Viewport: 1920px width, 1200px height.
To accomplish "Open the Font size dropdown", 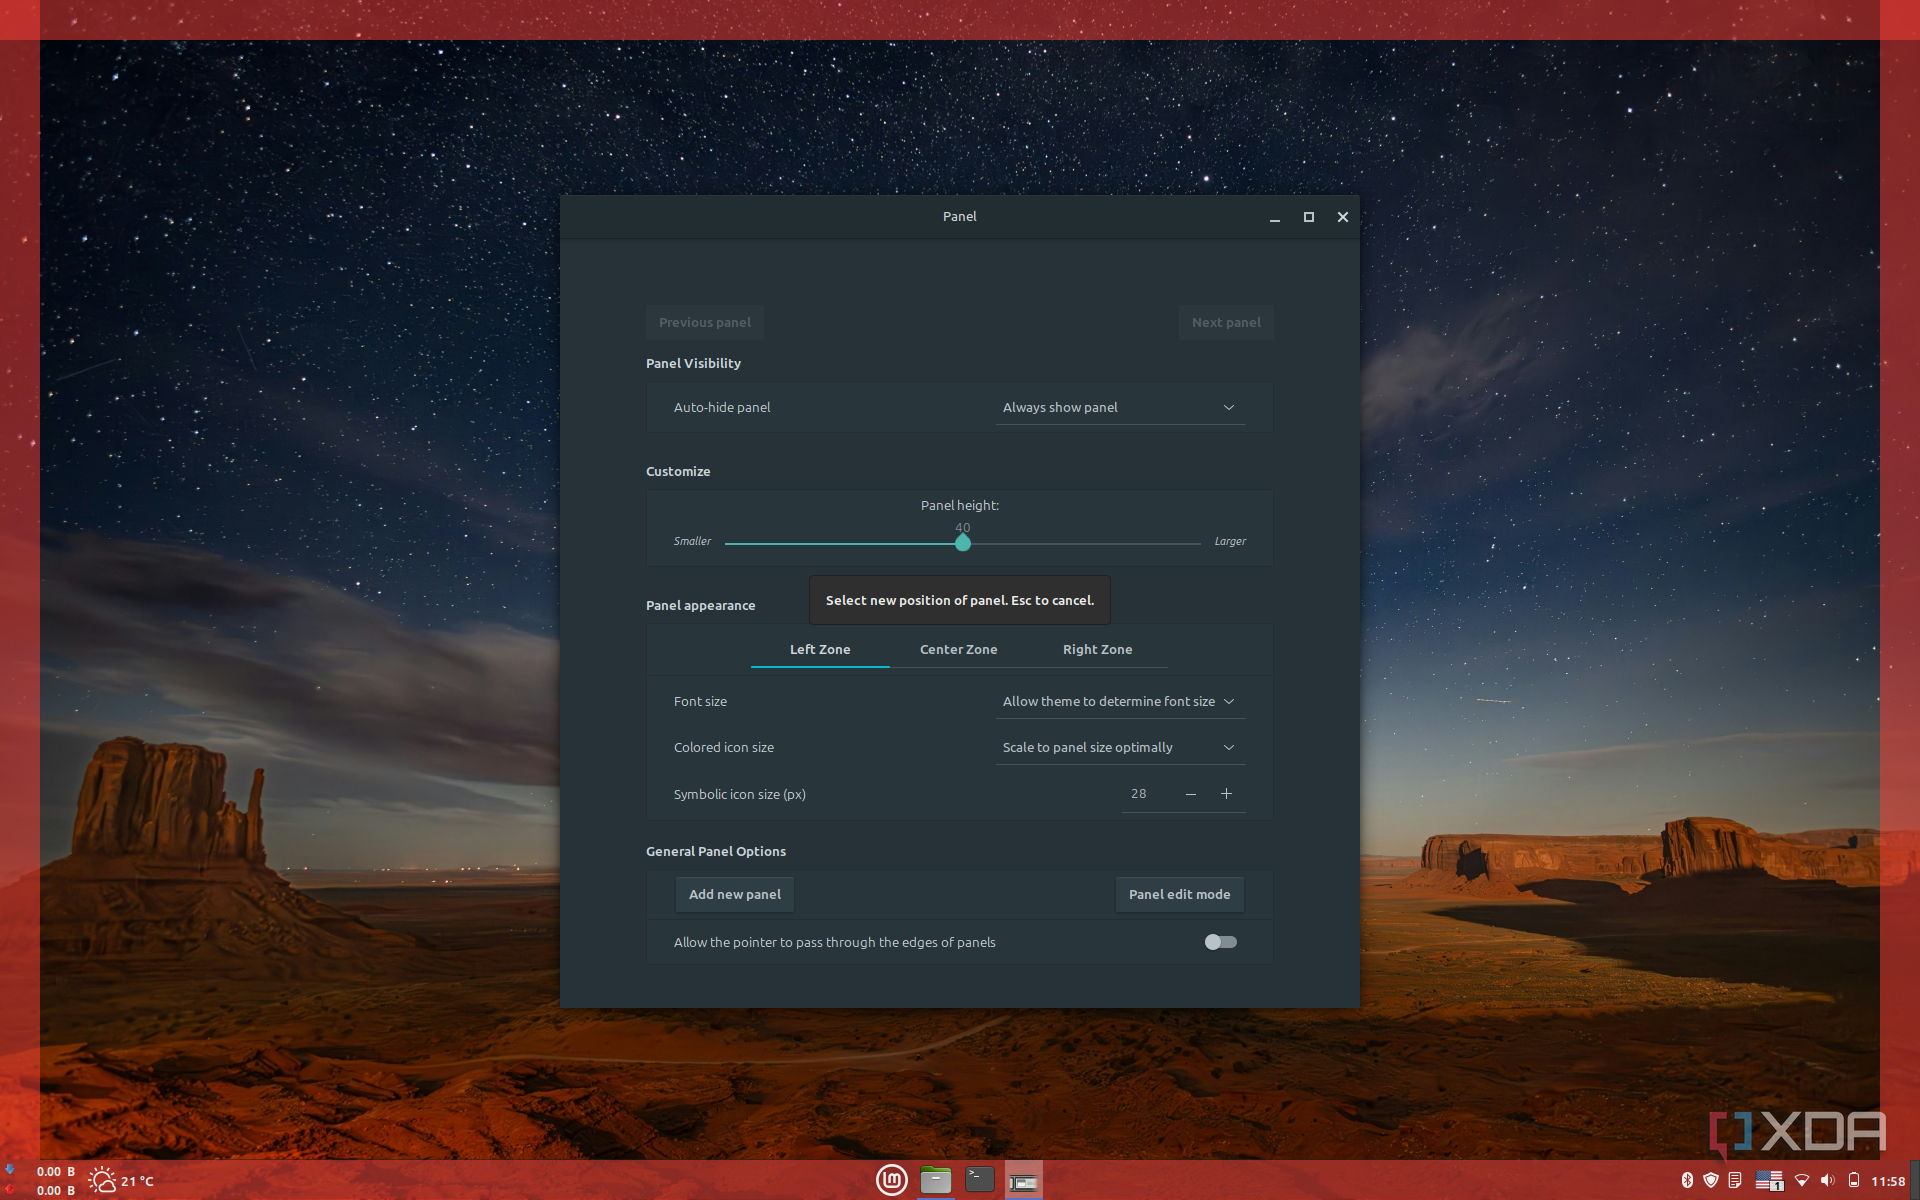I will click(x=1119, y=701).
